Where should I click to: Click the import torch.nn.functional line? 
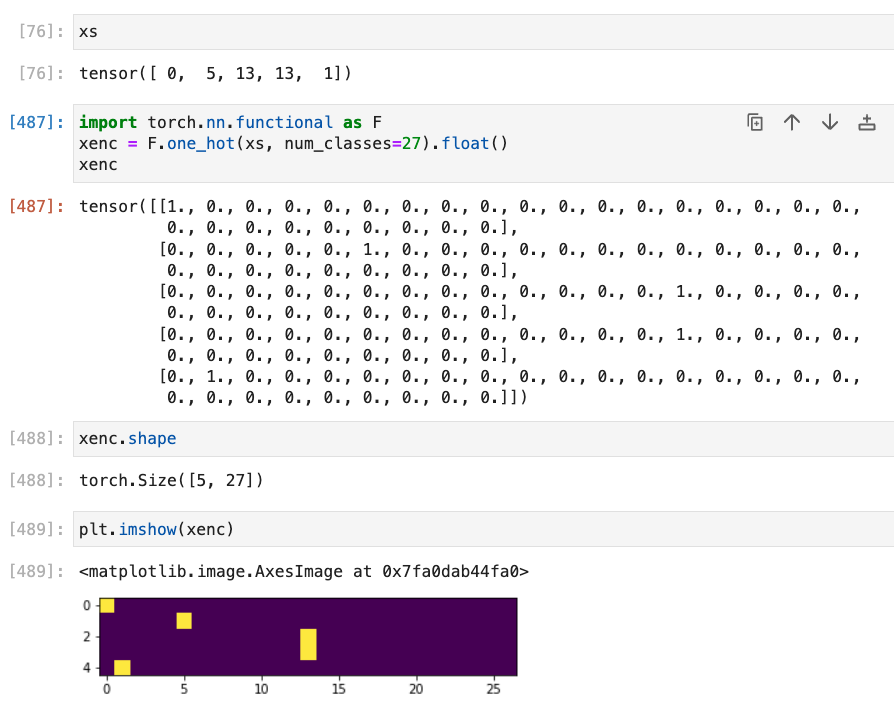(230, 123)
